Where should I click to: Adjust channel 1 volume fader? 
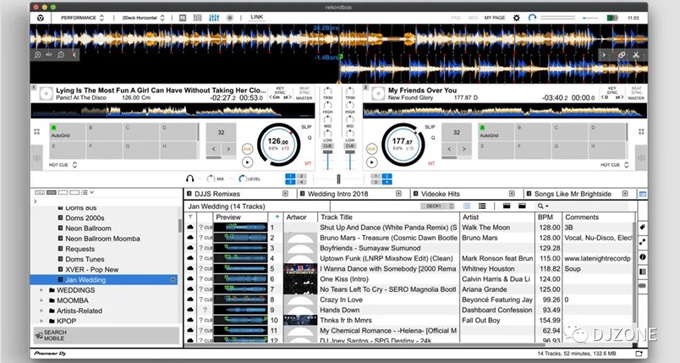327,153
